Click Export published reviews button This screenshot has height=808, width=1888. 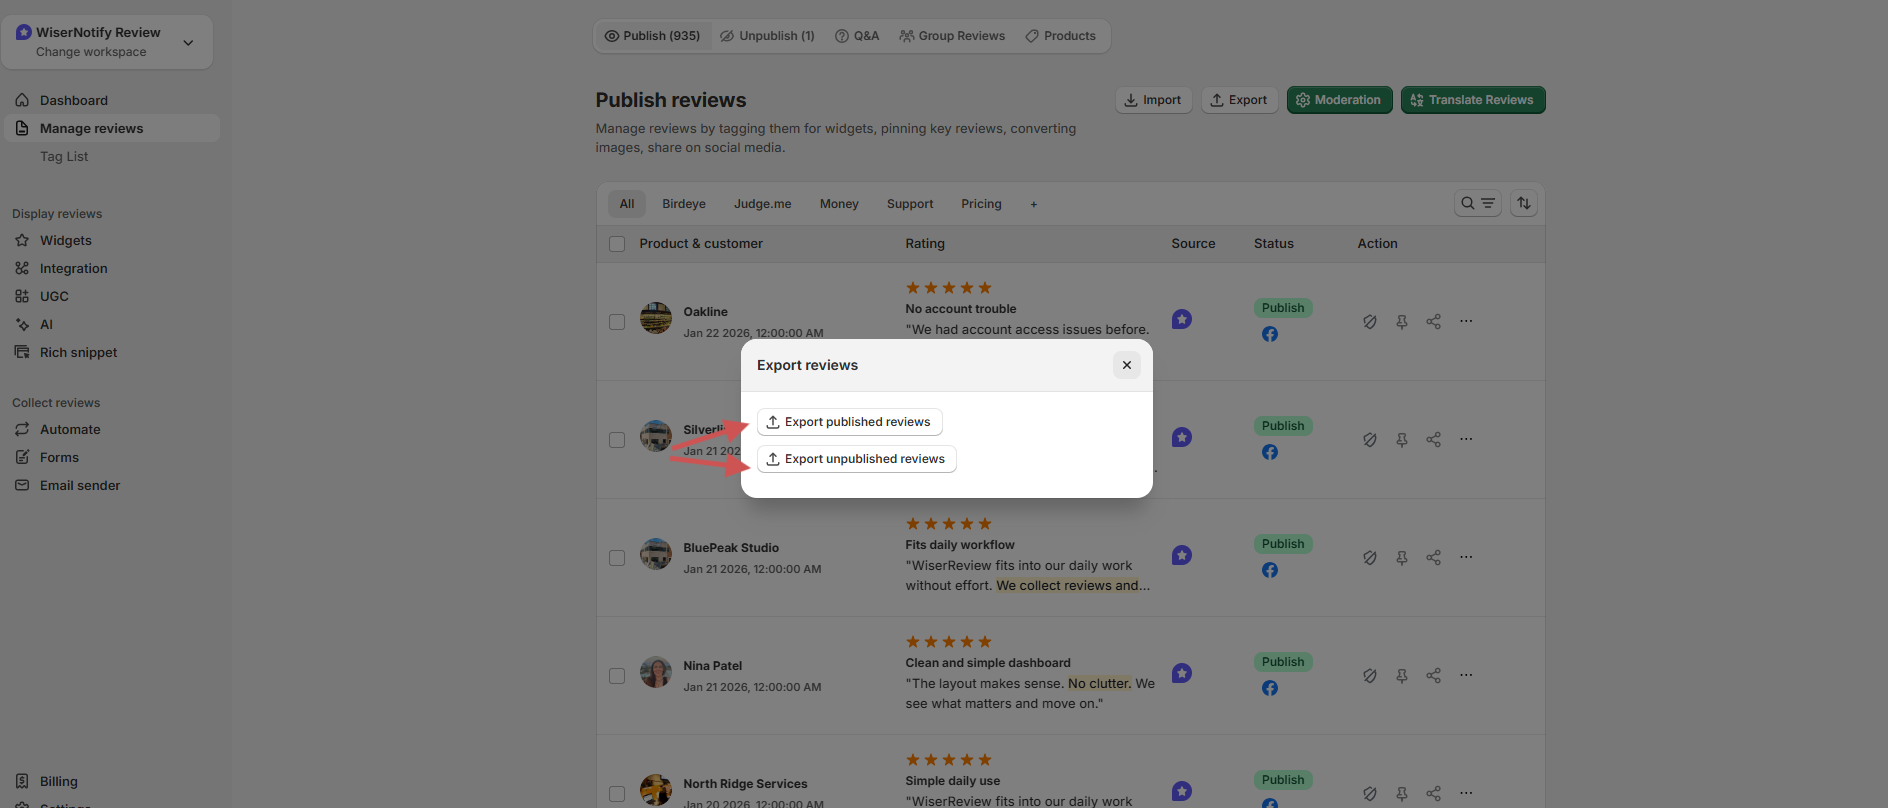pyautogui.click(x=849, y=422)
